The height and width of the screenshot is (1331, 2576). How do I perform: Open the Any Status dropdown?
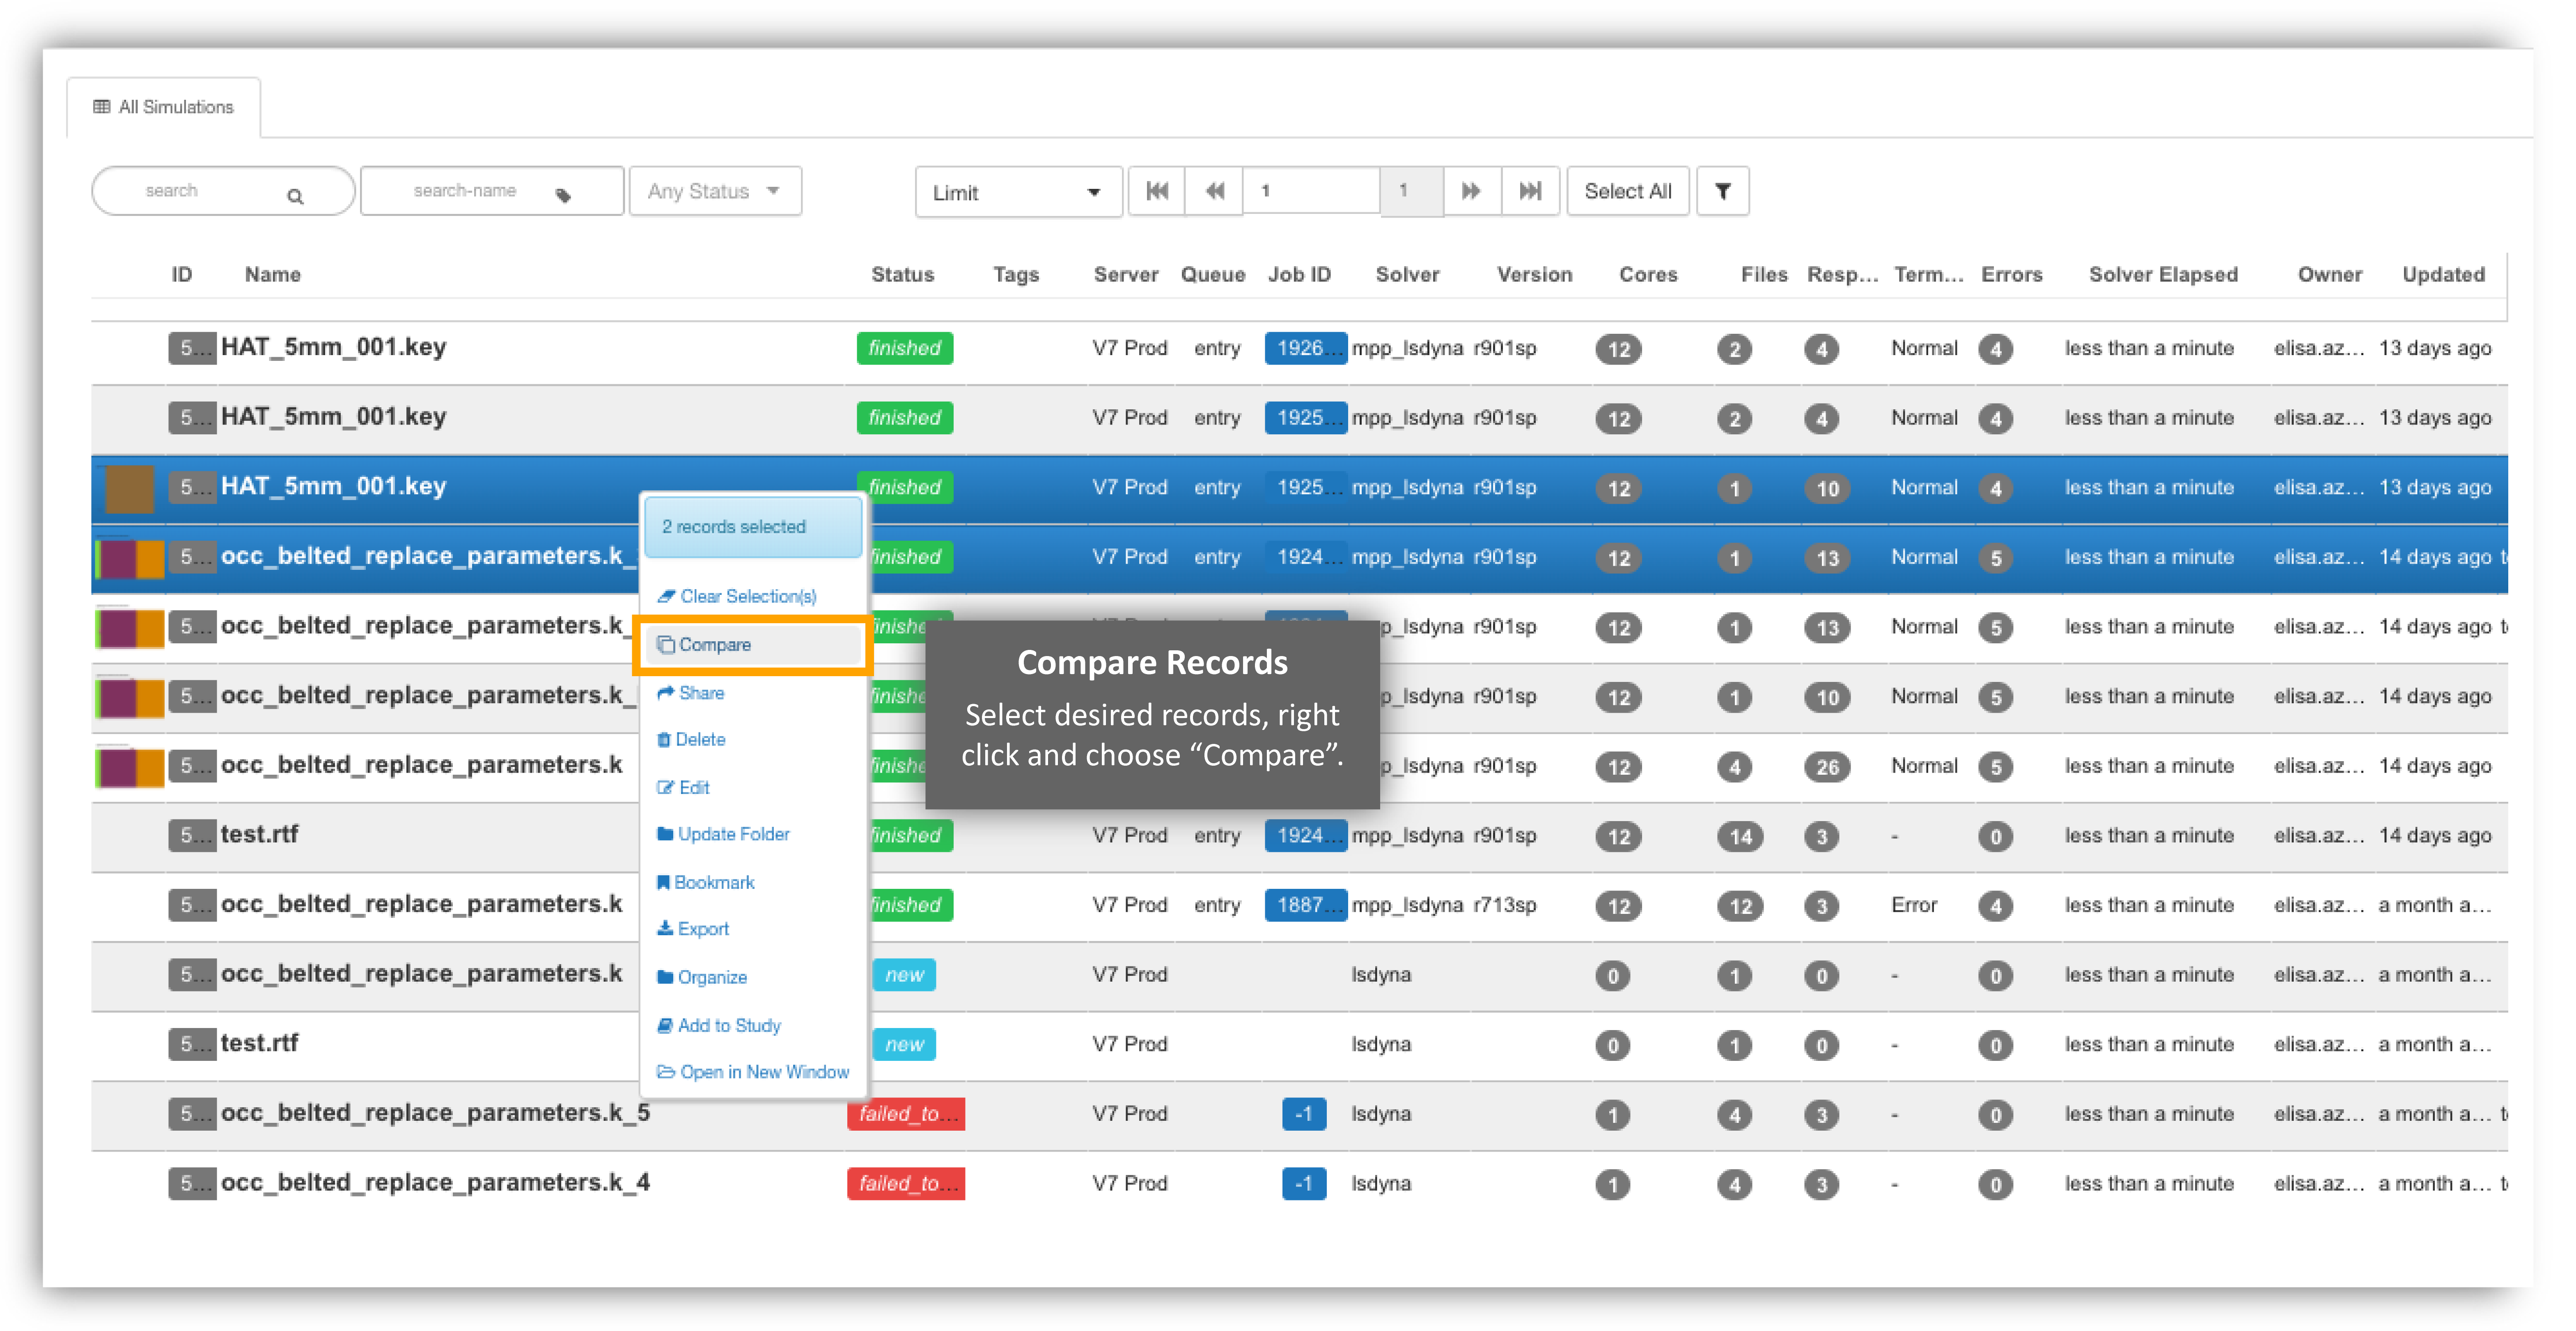click(x=715, y=191)
